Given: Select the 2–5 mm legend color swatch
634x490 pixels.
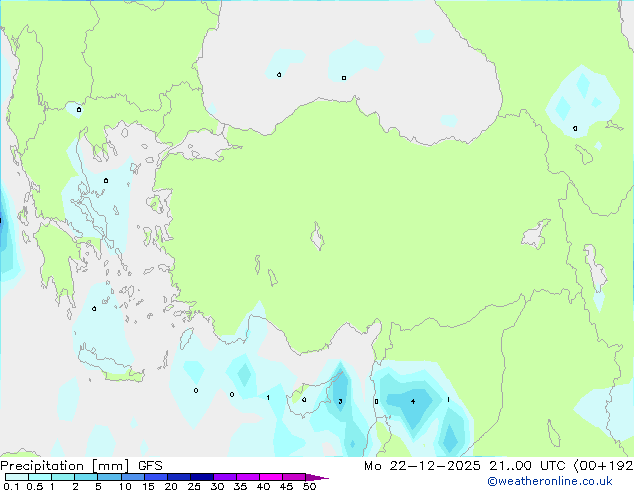Looking at the screenshot, I should 86,477.
